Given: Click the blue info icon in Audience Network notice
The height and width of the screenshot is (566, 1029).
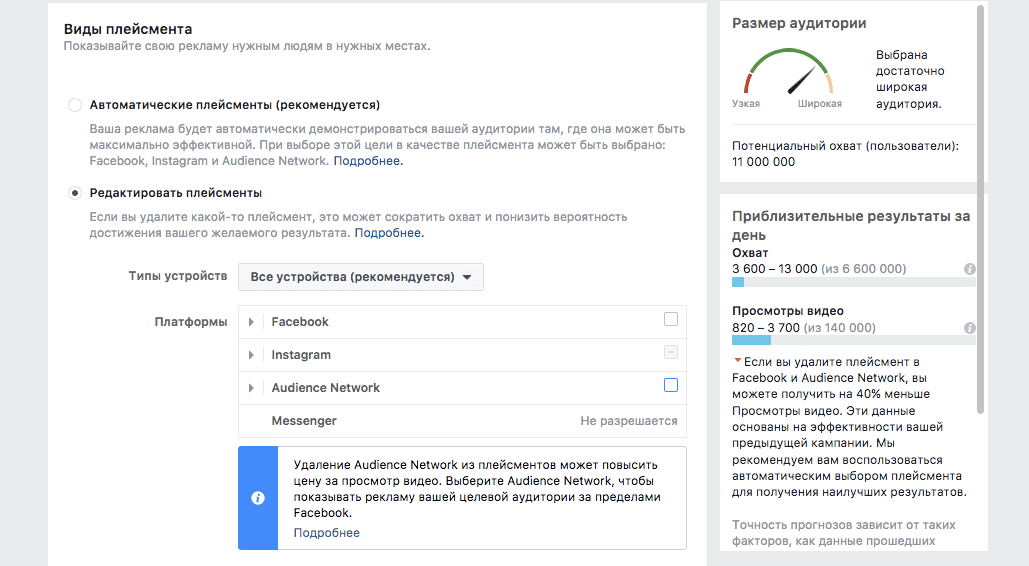Looking at the screenshot, I should [x=258, y=498].
